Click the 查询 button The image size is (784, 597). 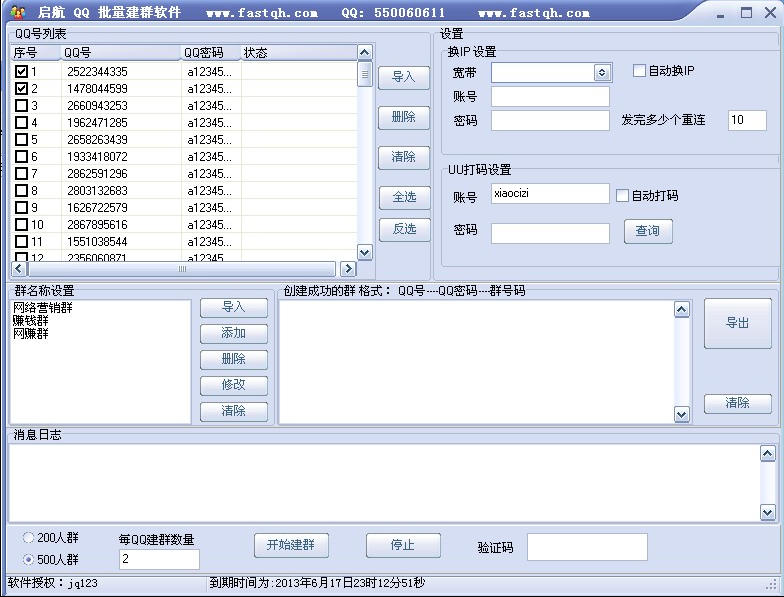click(x=648, y=231)
